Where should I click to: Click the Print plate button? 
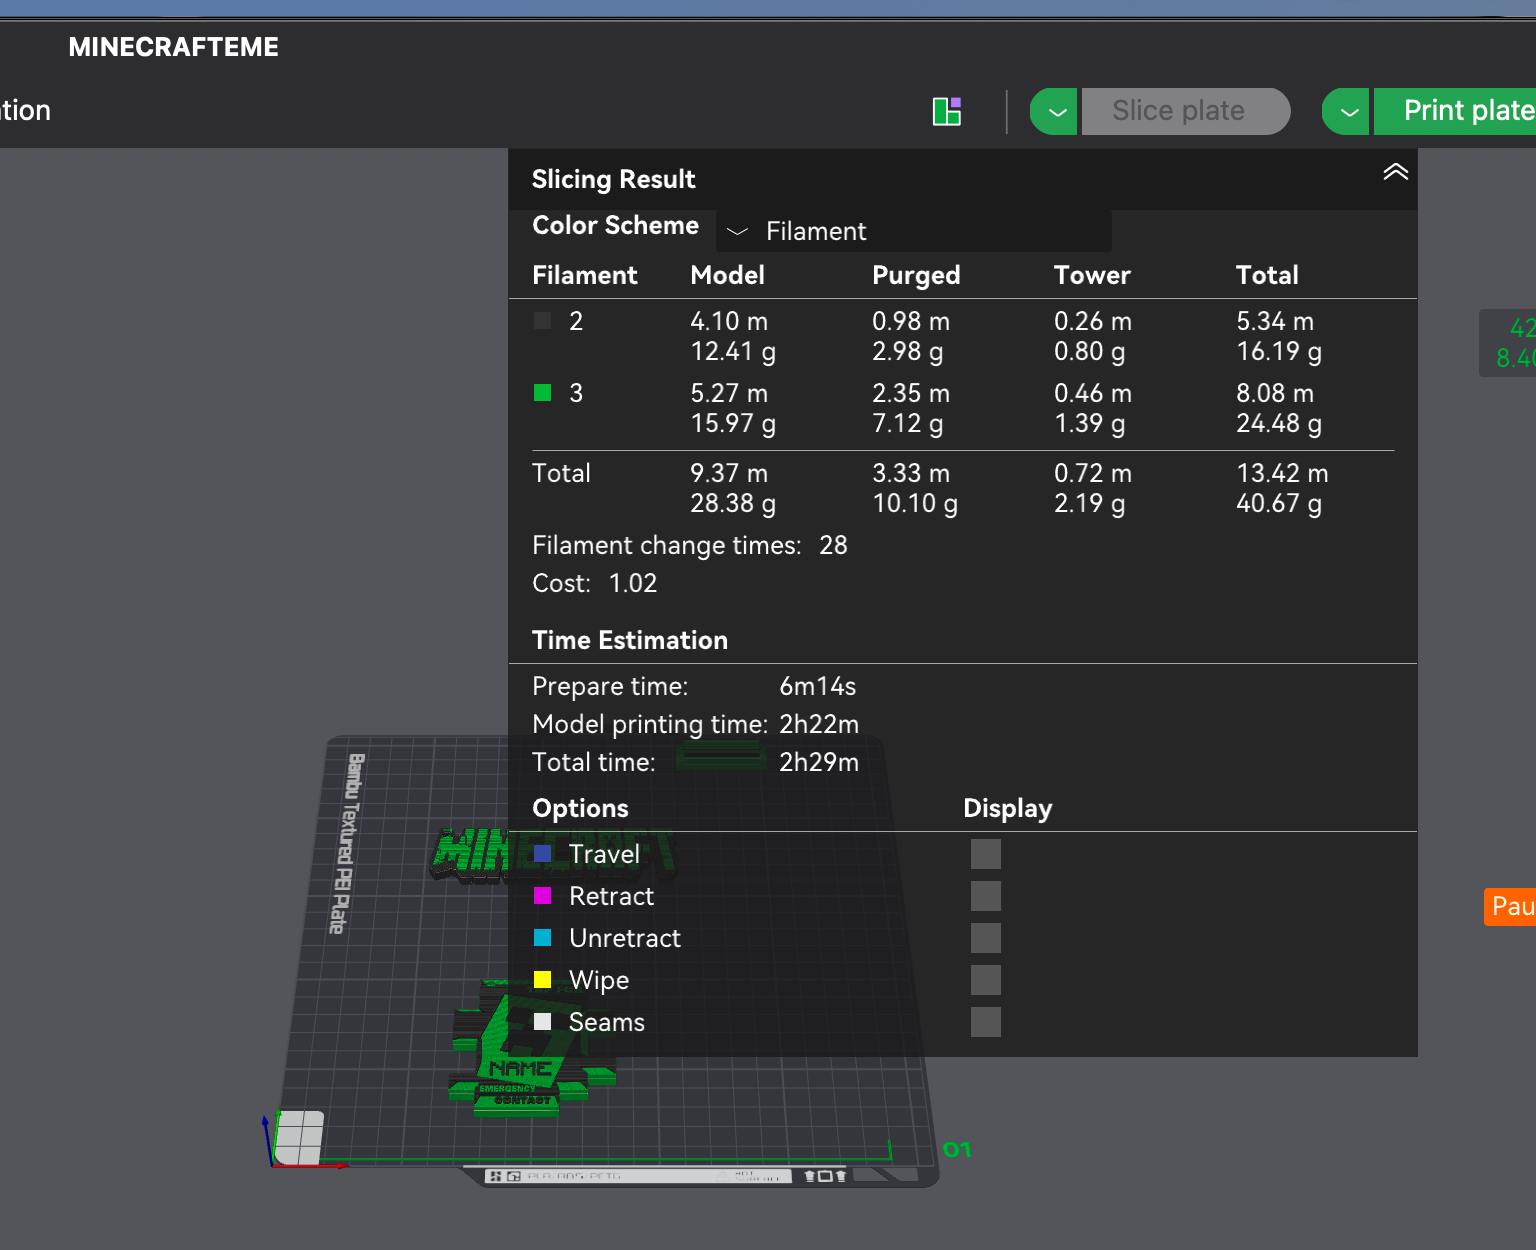[x=1456, y=111]
